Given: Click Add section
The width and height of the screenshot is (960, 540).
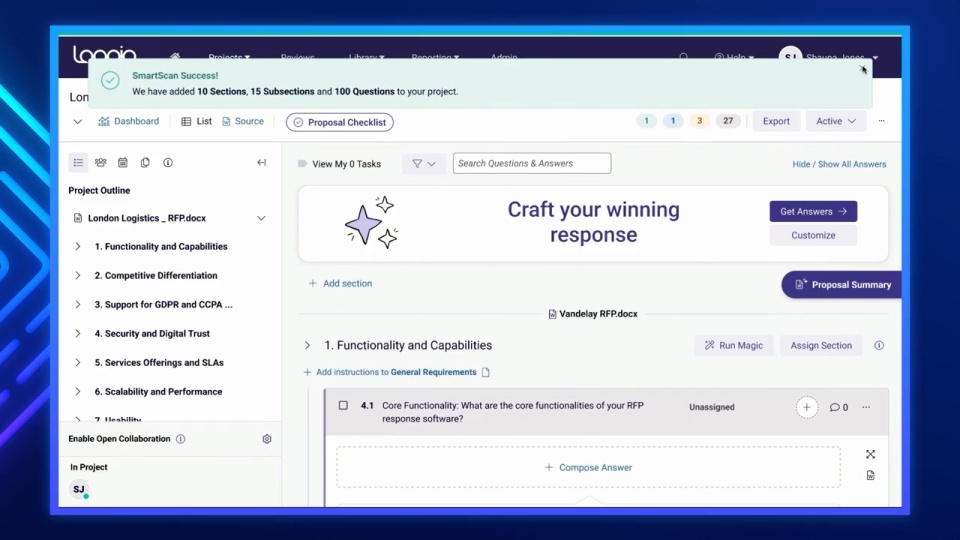Looking at the screenshot, I should [x=340, y=283].
